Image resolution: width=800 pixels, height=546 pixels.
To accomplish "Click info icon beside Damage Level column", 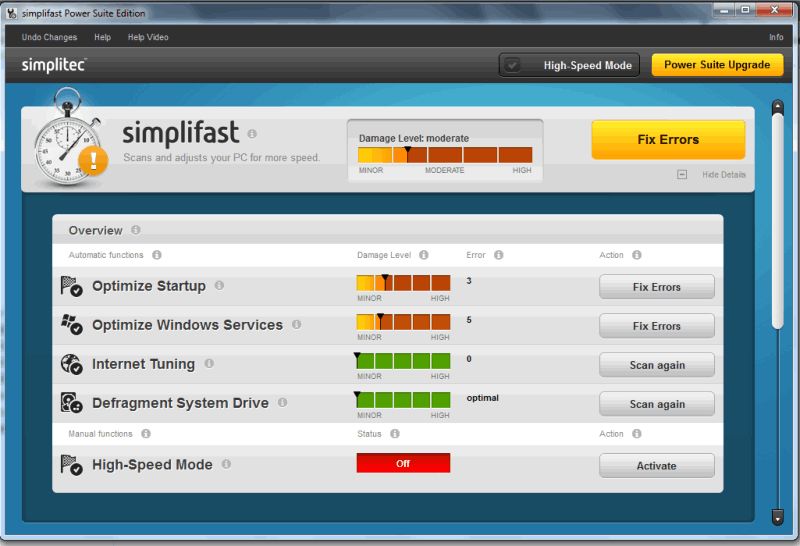I will click(x=423, y=255).
